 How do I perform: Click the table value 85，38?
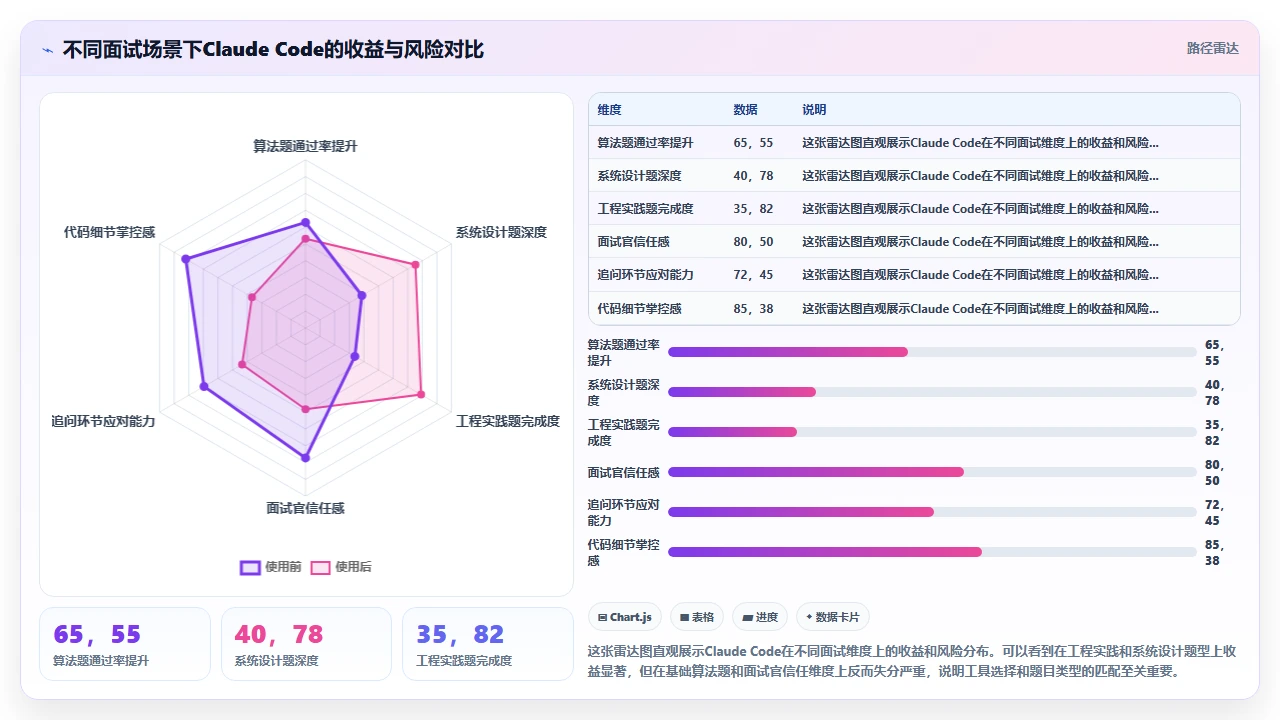tap(753, 308)
